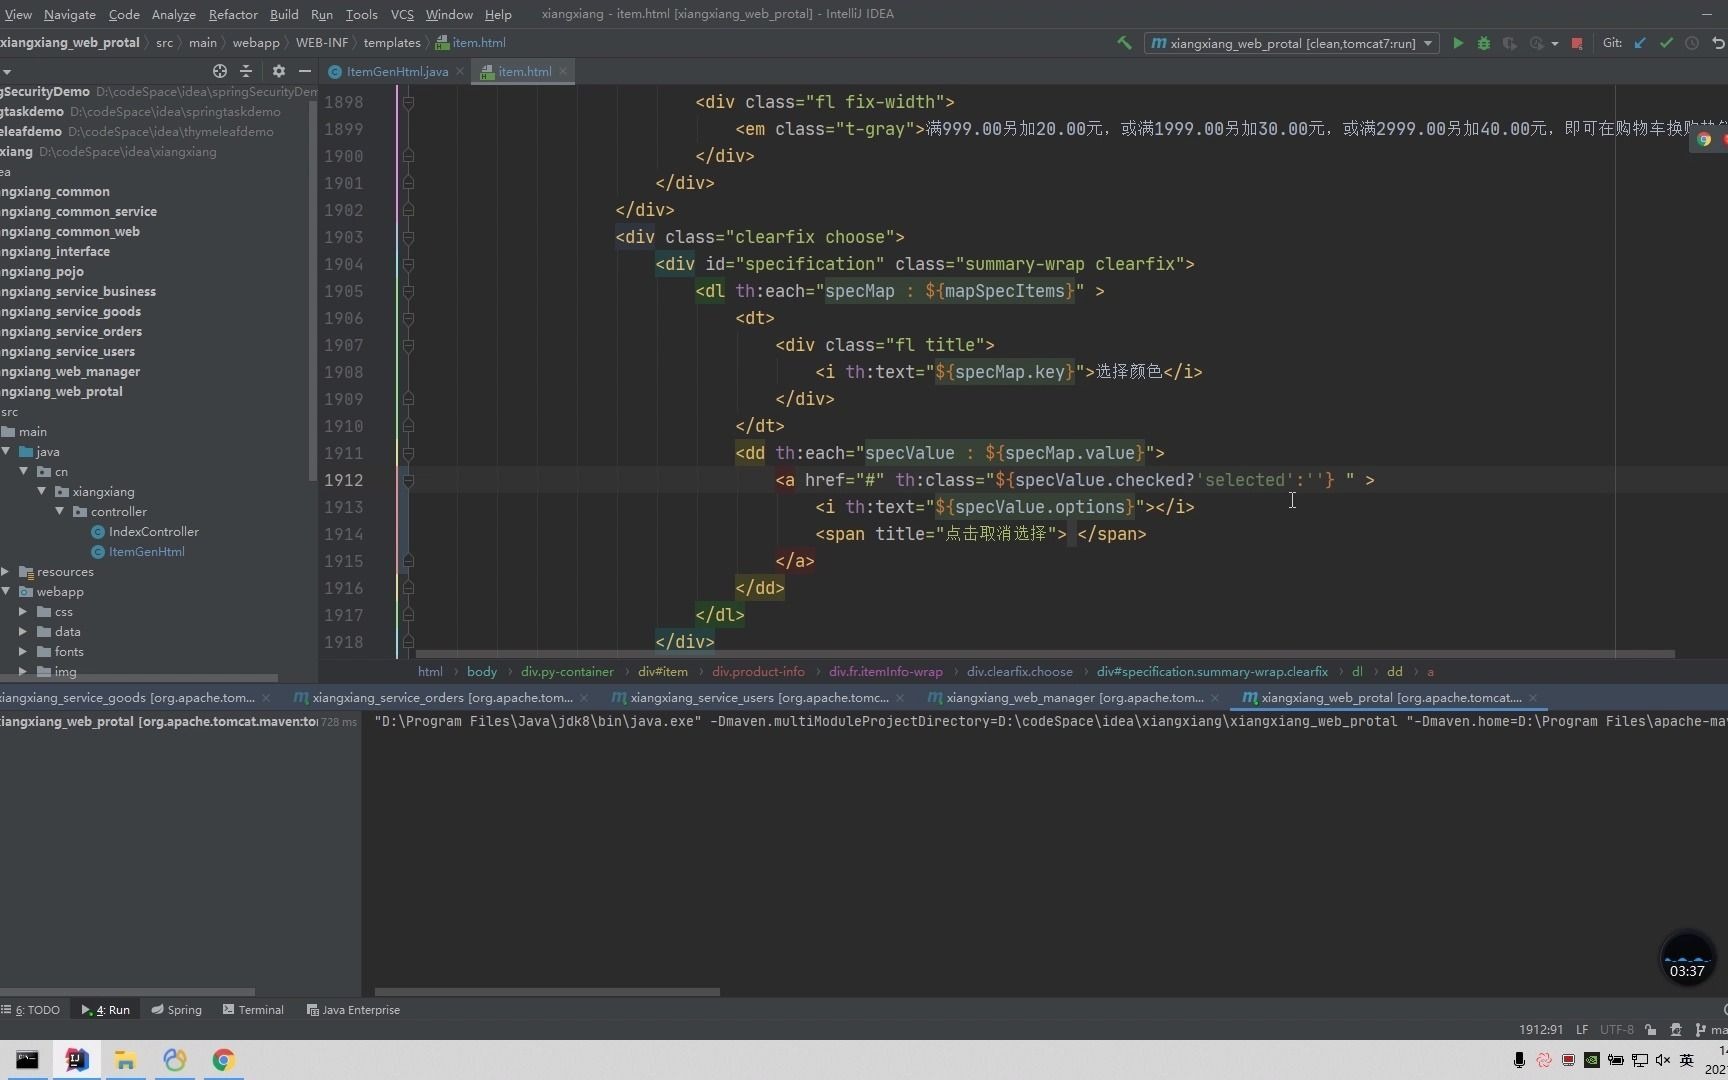Click the Build project hammer icon
Image resolution: width=1728 pixels, height=1080 pixels.
pyautogui.click(x=1124, y=43)
